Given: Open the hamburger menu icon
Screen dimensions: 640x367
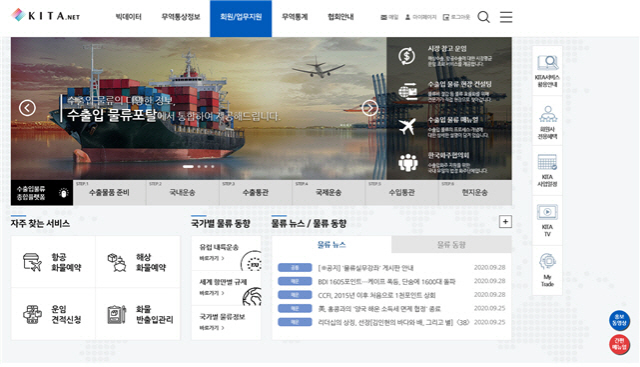Looking at the screenshot, I should 506,17.
